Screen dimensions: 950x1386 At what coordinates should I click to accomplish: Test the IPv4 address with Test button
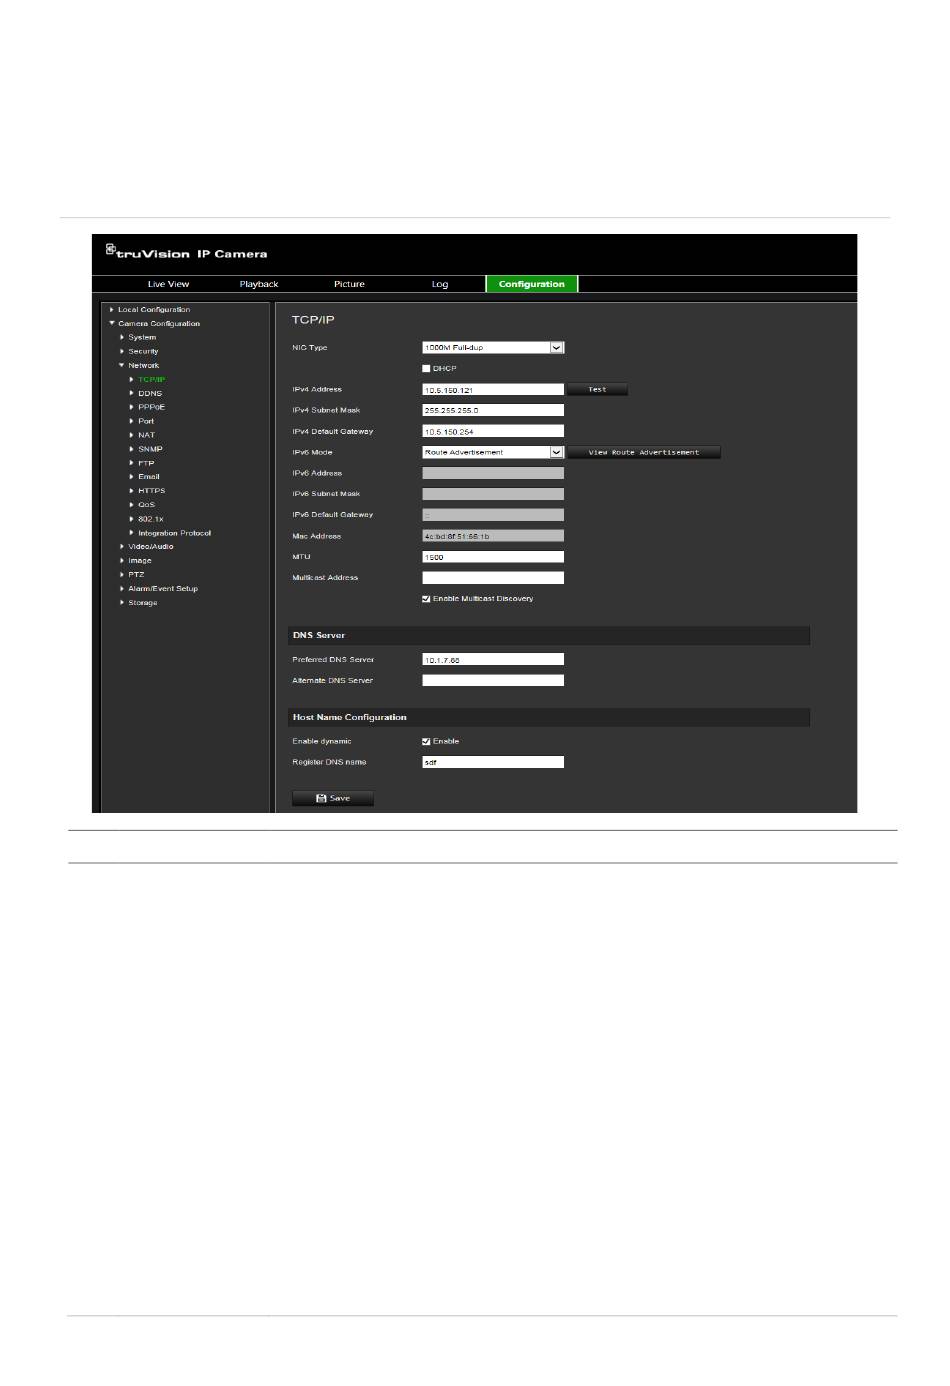point(598,390)
